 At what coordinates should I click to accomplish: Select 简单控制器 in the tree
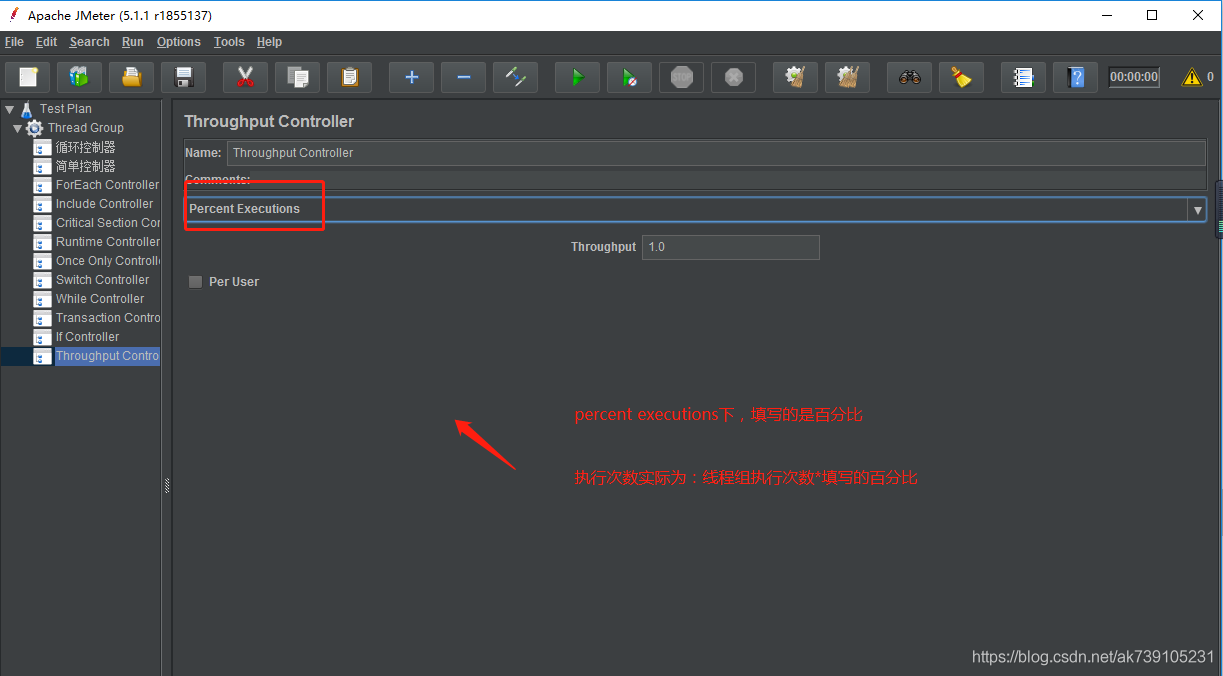coord(86,166)
